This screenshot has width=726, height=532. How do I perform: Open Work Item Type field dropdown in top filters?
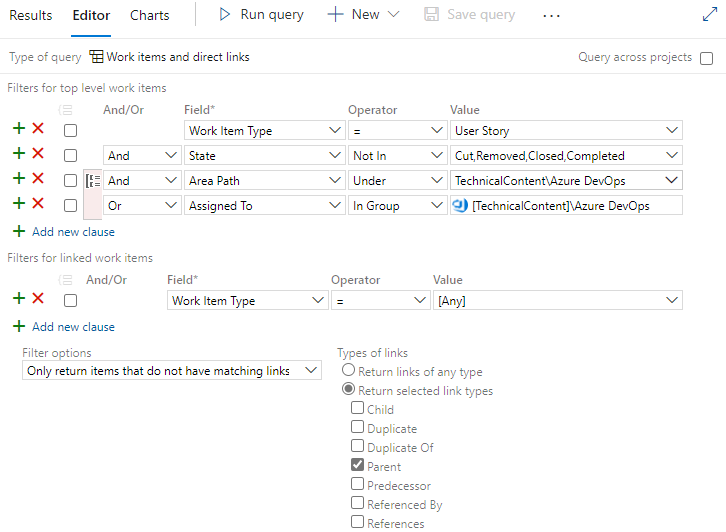pyautogui.click(x=265, y=131)
